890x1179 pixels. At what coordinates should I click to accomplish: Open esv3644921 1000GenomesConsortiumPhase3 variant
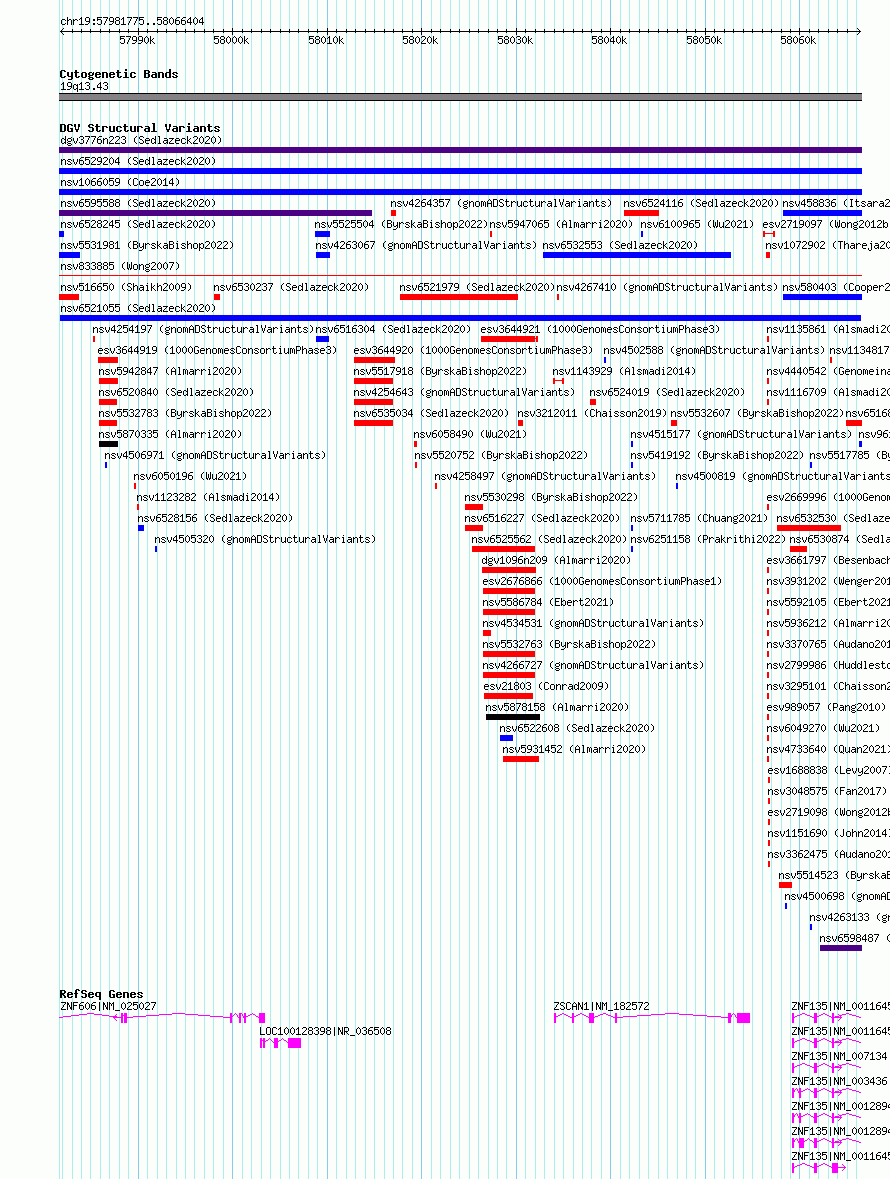pyautogui.click(x=601, y=329)
